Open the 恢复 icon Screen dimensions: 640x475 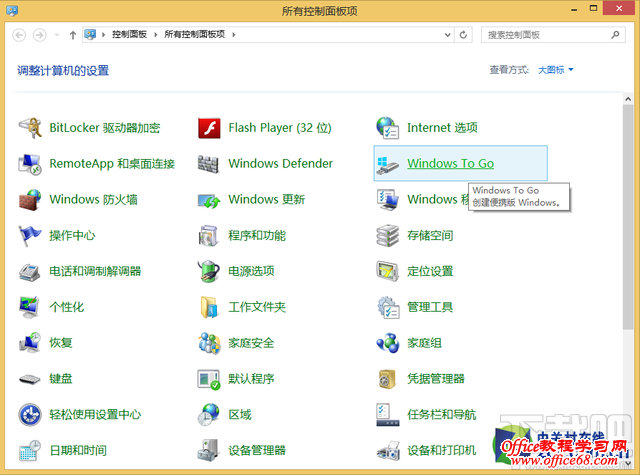30,343
